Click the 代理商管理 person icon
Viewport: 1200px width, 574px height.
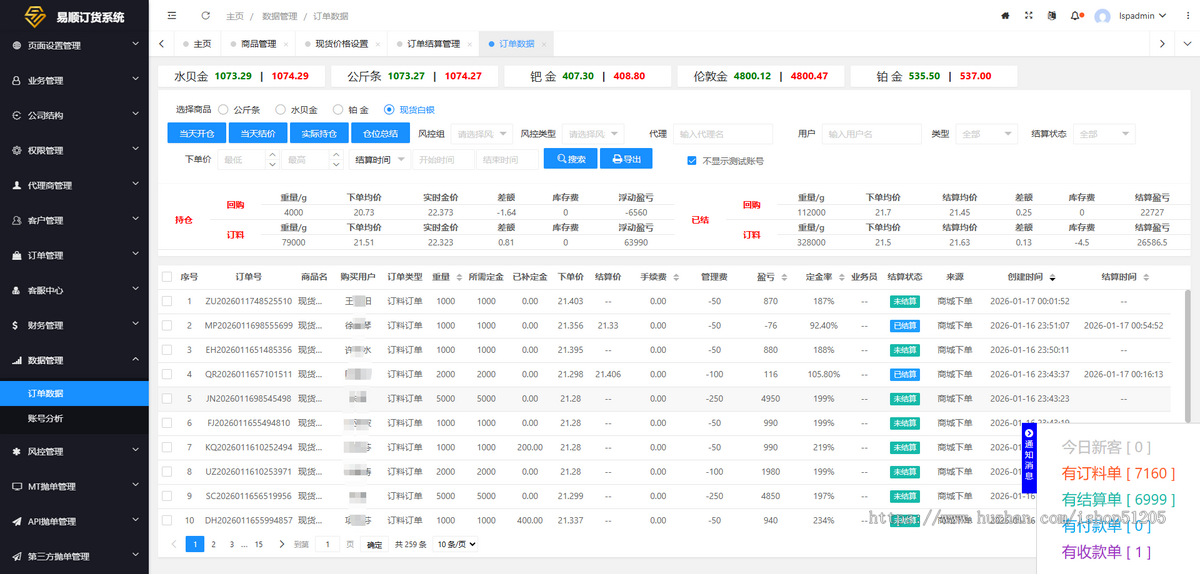click(x=17, y=185)
